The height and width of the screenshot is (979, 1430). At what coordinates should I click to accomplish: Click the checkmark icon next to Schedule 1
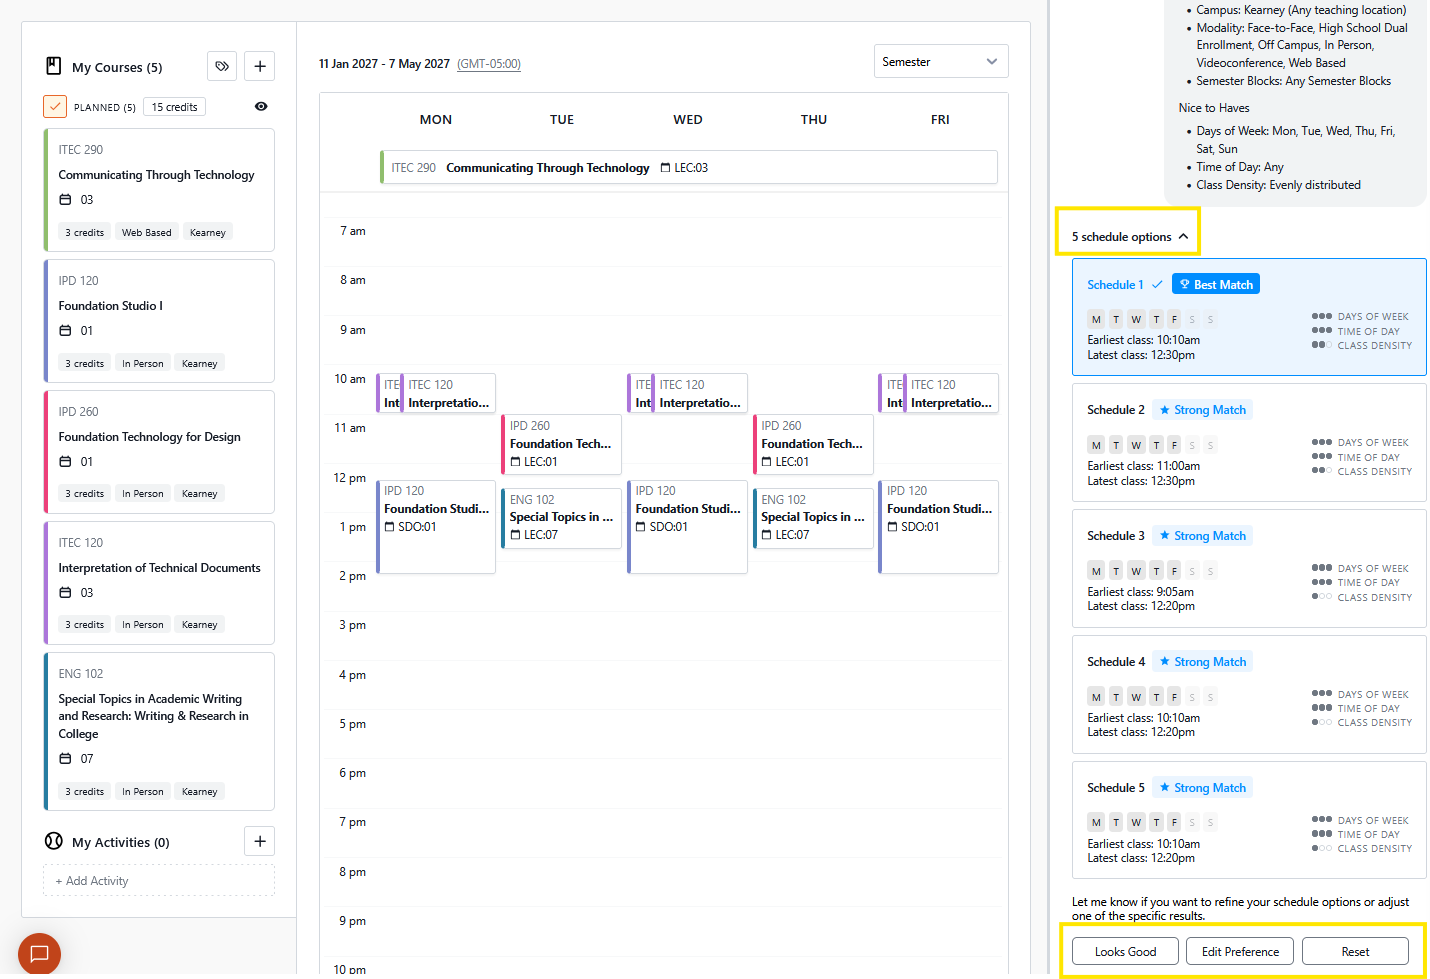tap(1157, 285)
